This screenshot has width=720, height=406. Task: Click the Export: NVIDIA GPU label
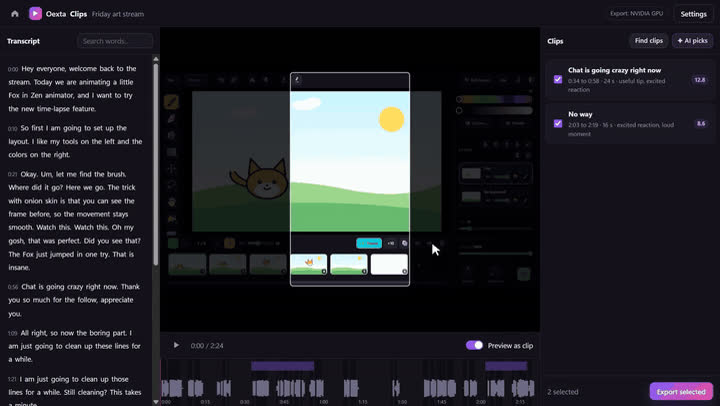pyautogui.click(x=636, y=13)
